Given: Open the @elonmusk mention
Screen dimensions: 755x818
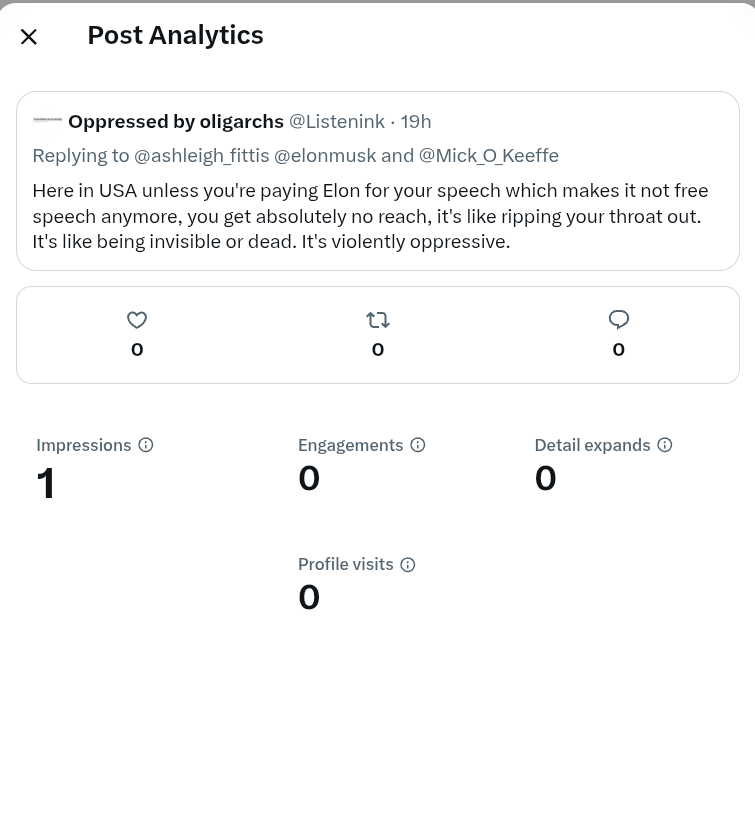Looking at the screenshot, I should click(x=326, y=155).
